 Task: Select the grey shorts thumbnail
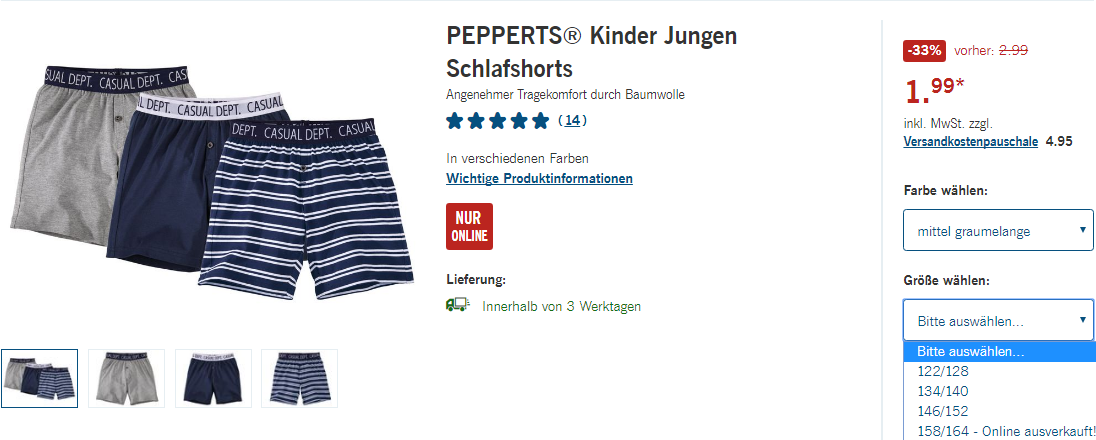click(127, 378)
